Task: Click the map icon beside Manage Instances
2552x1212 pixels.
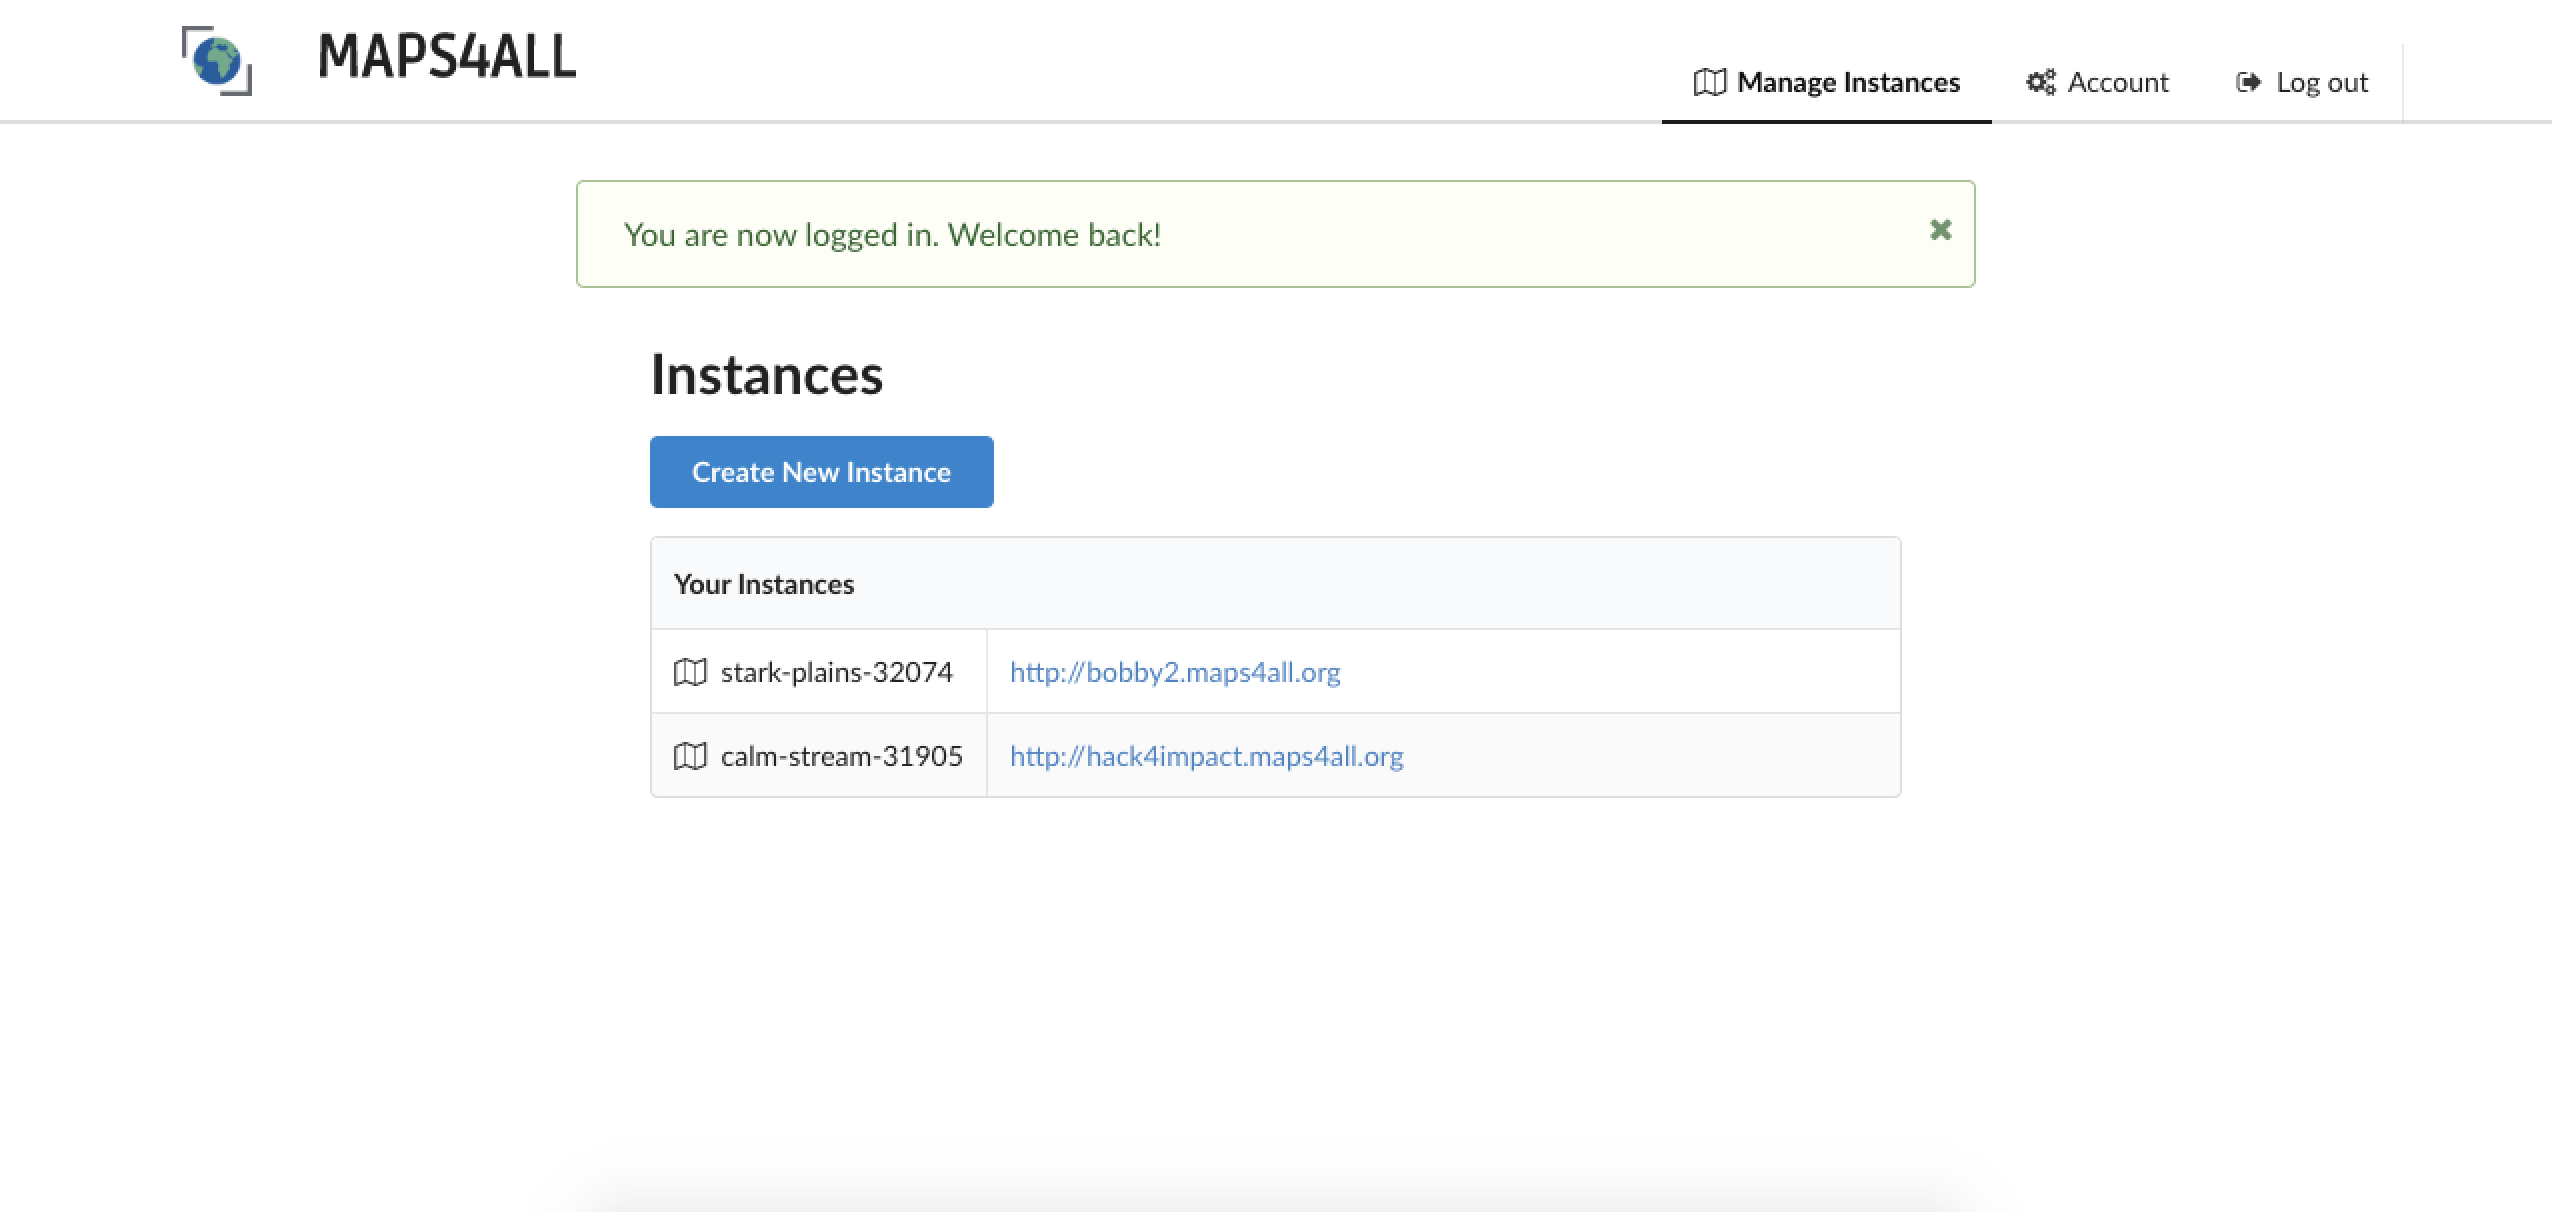Action: (1709, 82)
